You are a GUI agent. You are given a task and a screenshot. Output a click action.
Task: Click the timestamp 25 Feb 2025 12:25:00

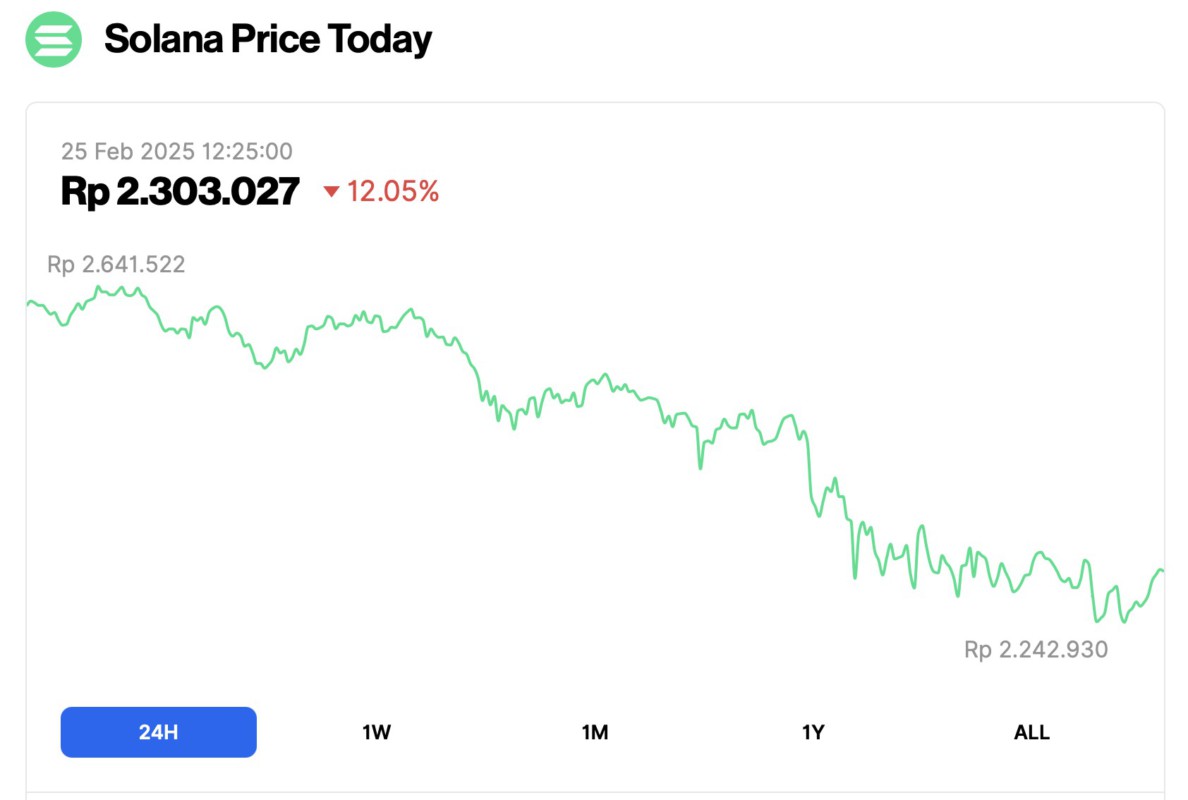coord(177,151)
